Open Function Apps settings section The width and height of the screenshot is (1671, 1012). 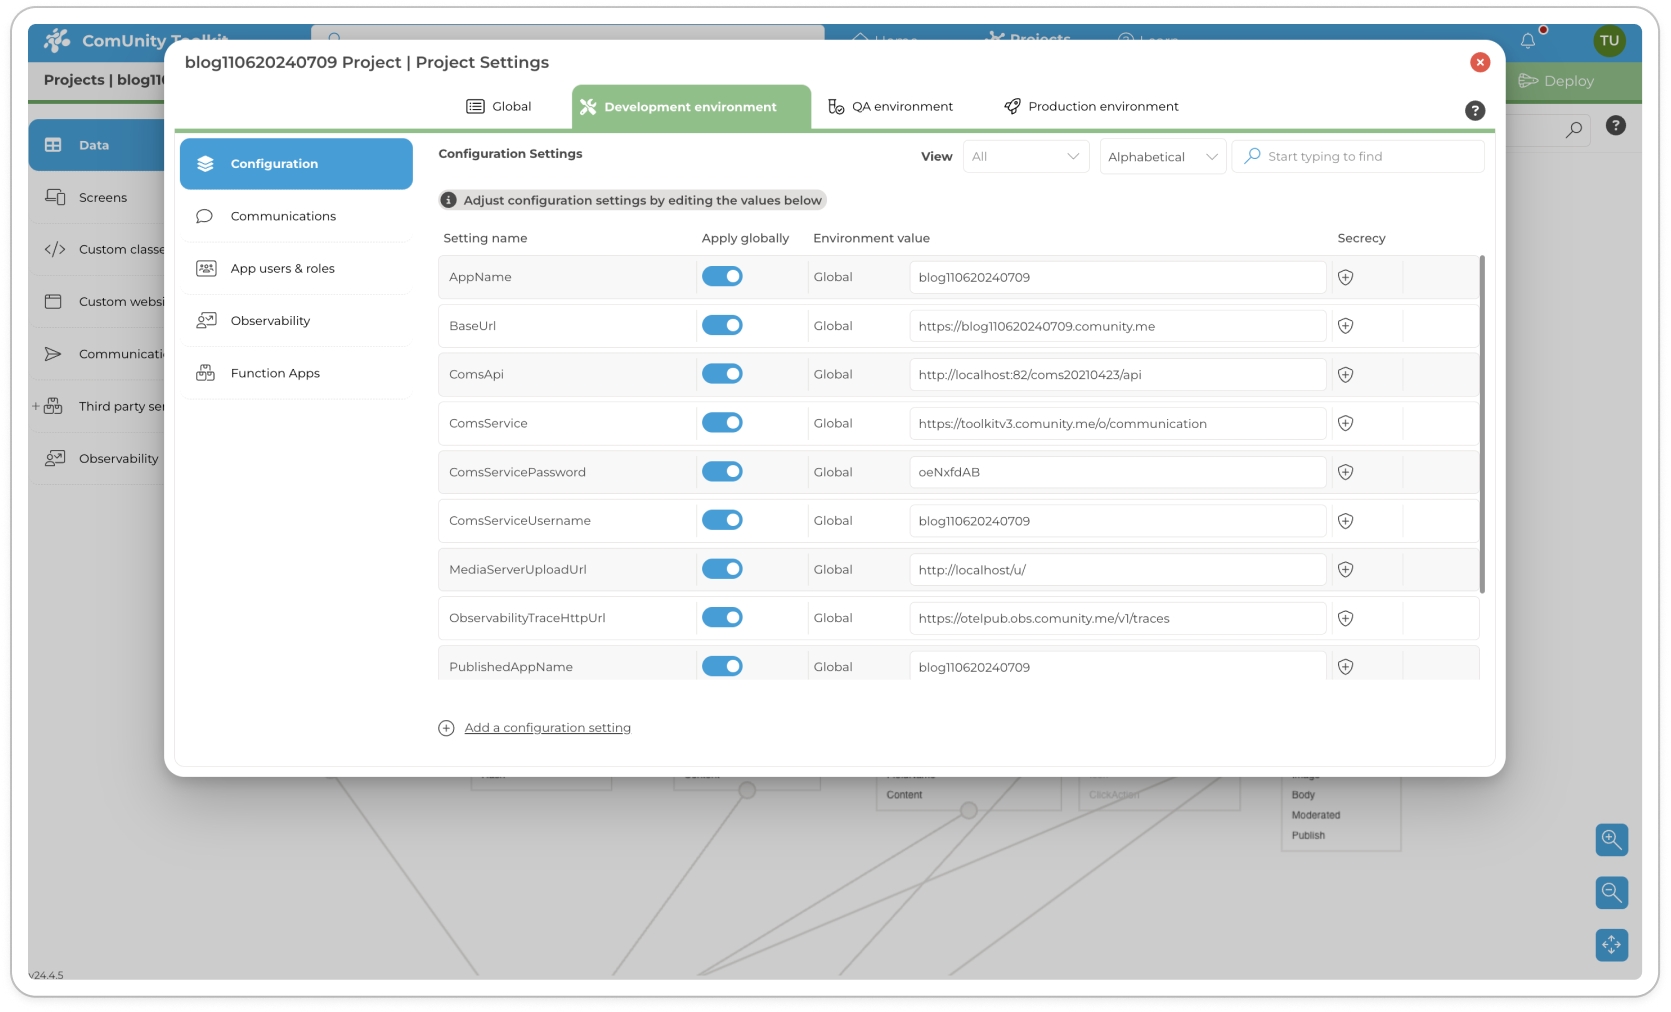coord(275,373)
